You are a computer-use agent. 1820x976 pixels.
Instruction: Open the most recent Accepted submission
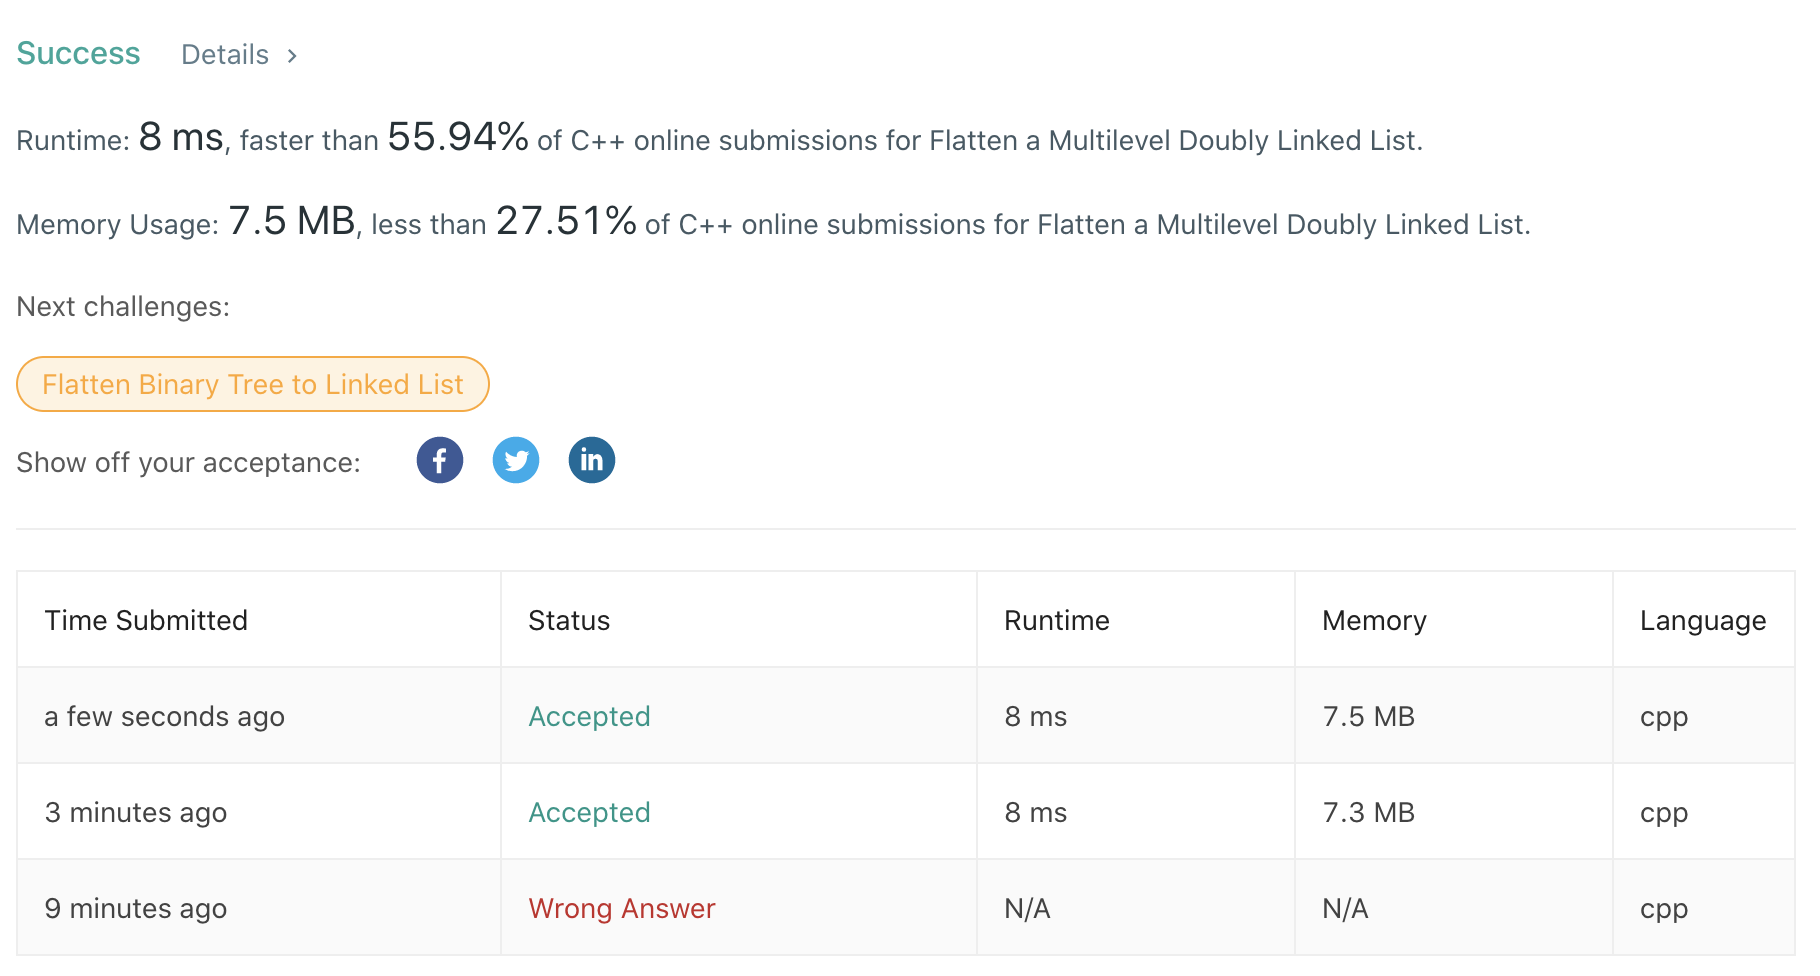(589, 717)
